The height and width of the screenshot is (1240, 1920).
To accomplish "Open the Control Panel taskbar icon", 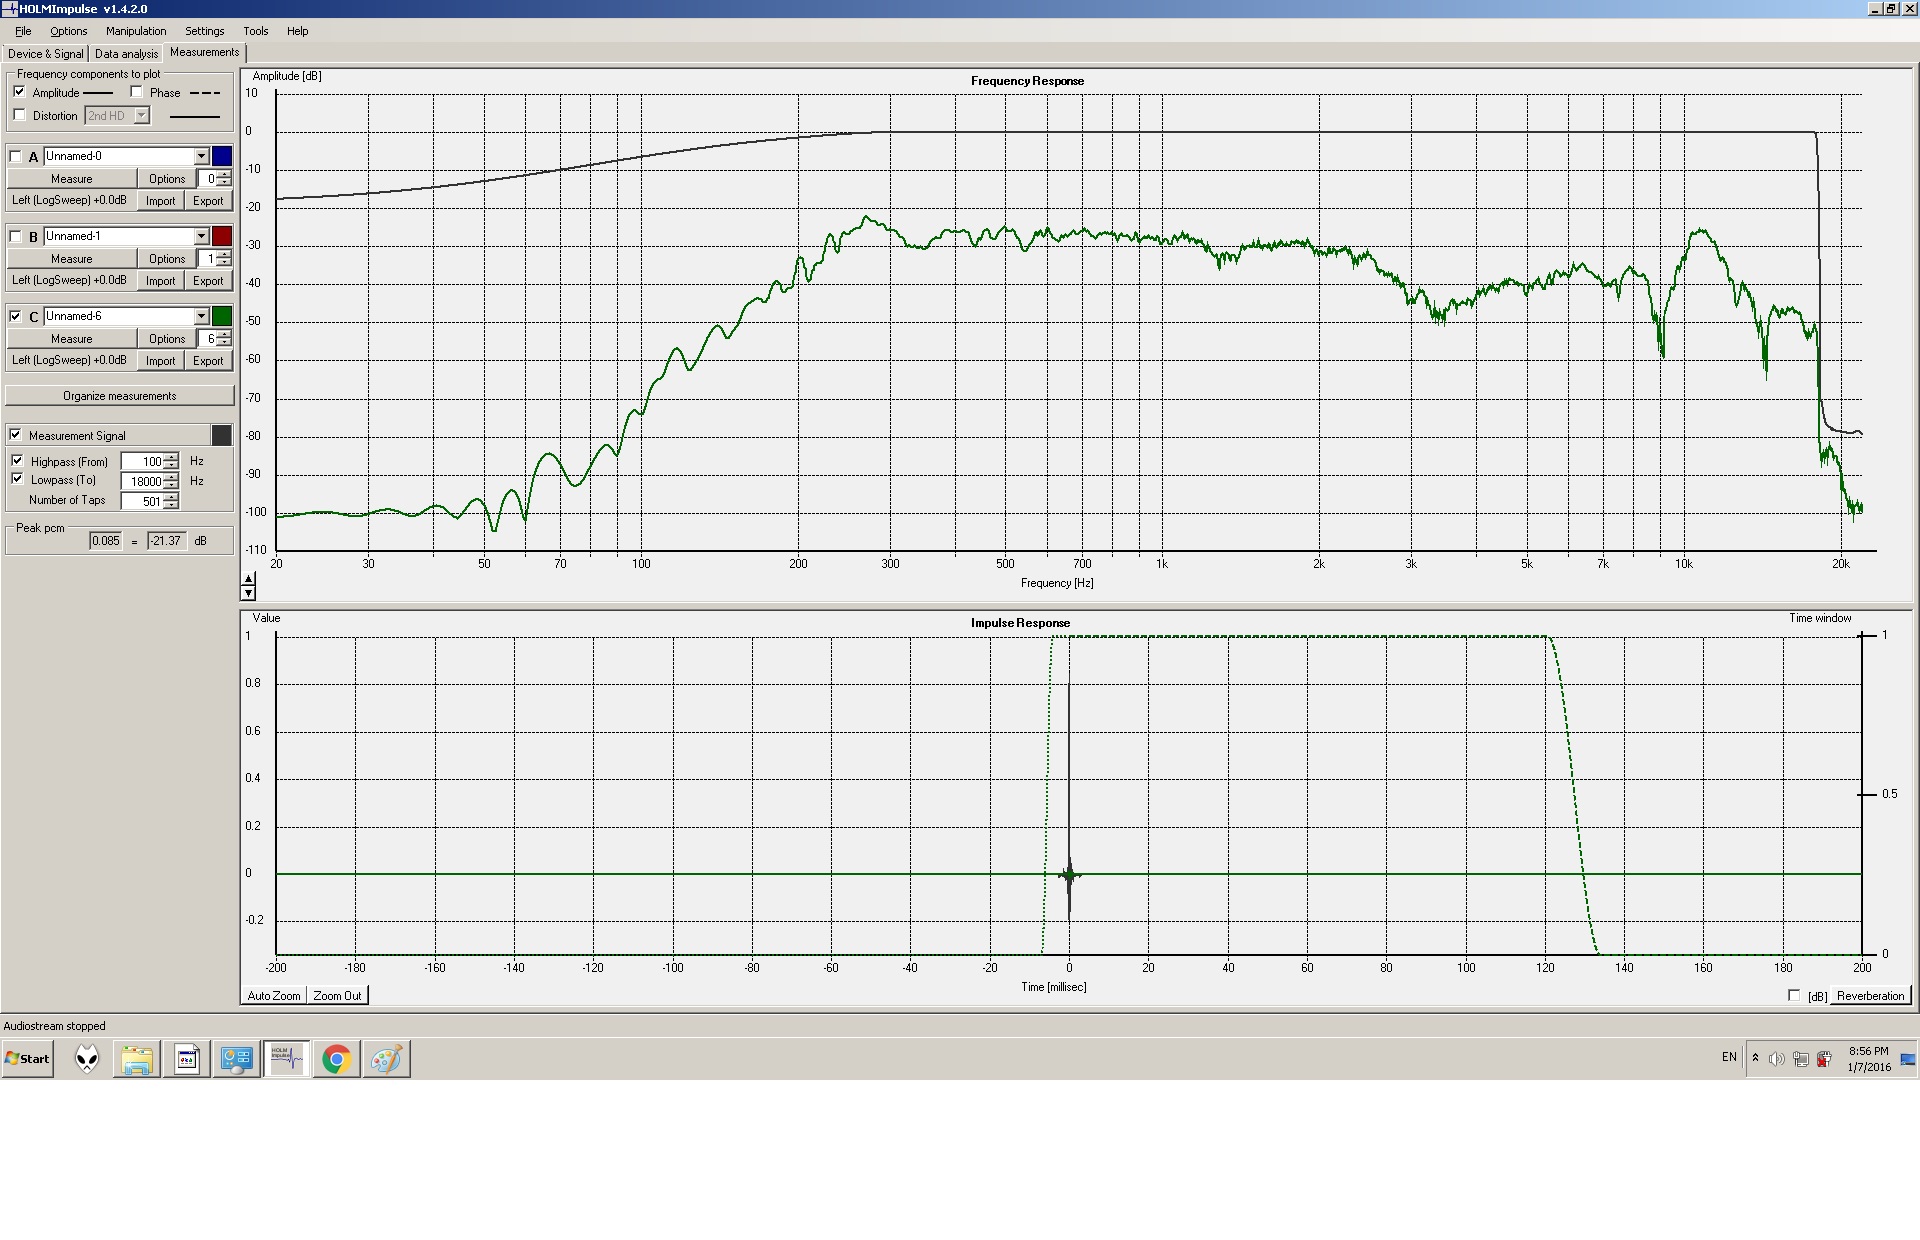I will [x=237, y=1059].
